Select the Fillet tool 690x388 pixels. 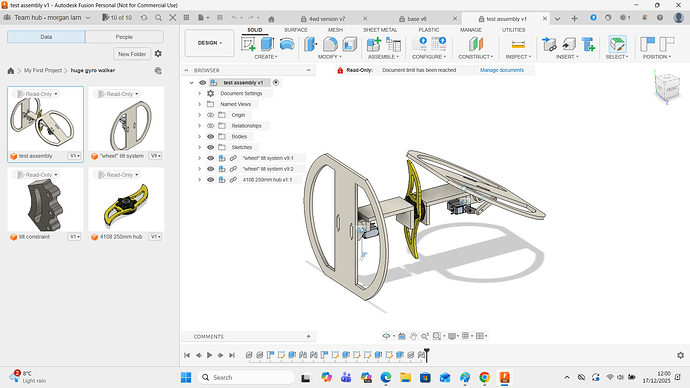330,44
